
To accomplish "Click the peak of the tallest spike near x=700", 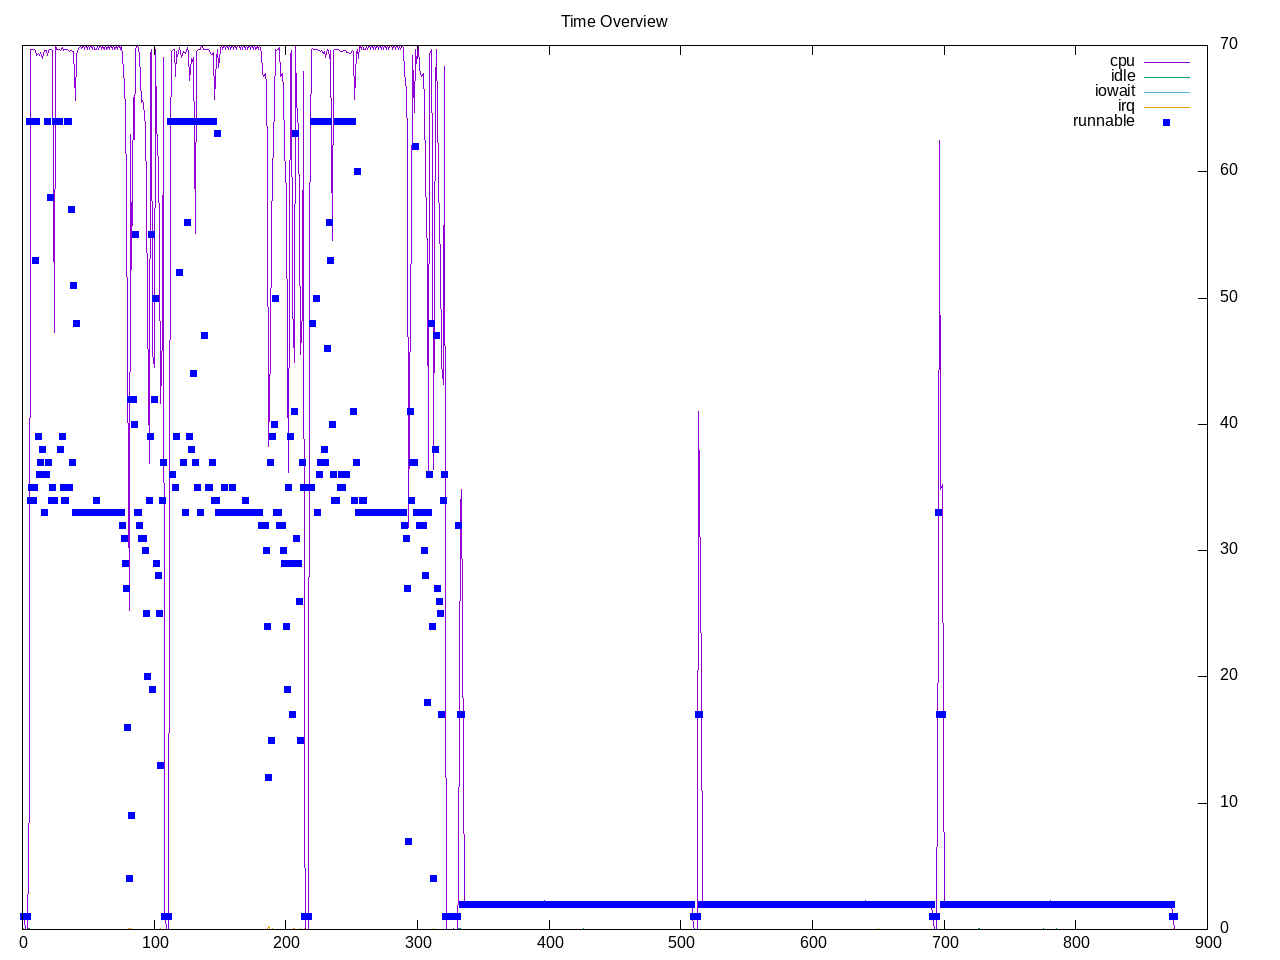I will pos(939,142).
